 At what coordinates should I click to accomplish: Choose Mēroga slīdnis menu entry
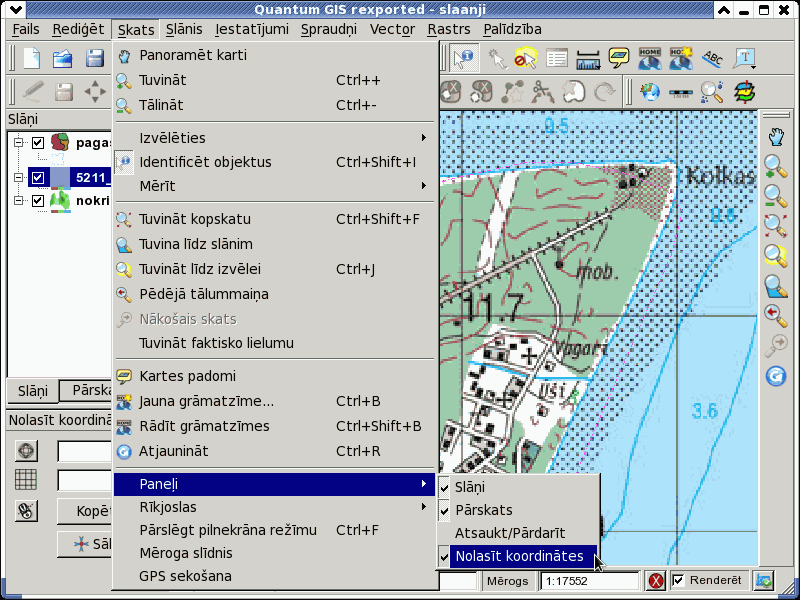pos(274,553)
